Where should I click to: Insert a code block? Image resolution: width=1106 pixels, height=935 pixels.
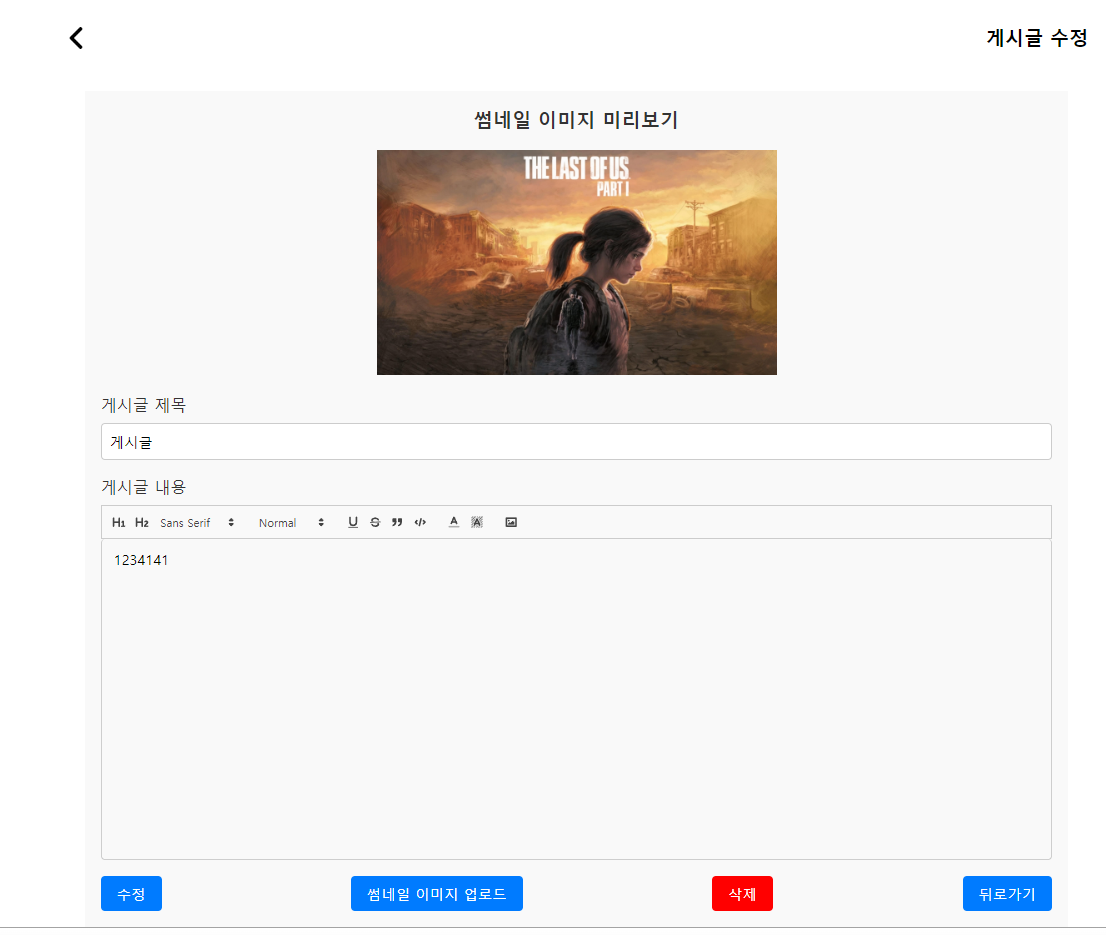click(x=420, y=522)
